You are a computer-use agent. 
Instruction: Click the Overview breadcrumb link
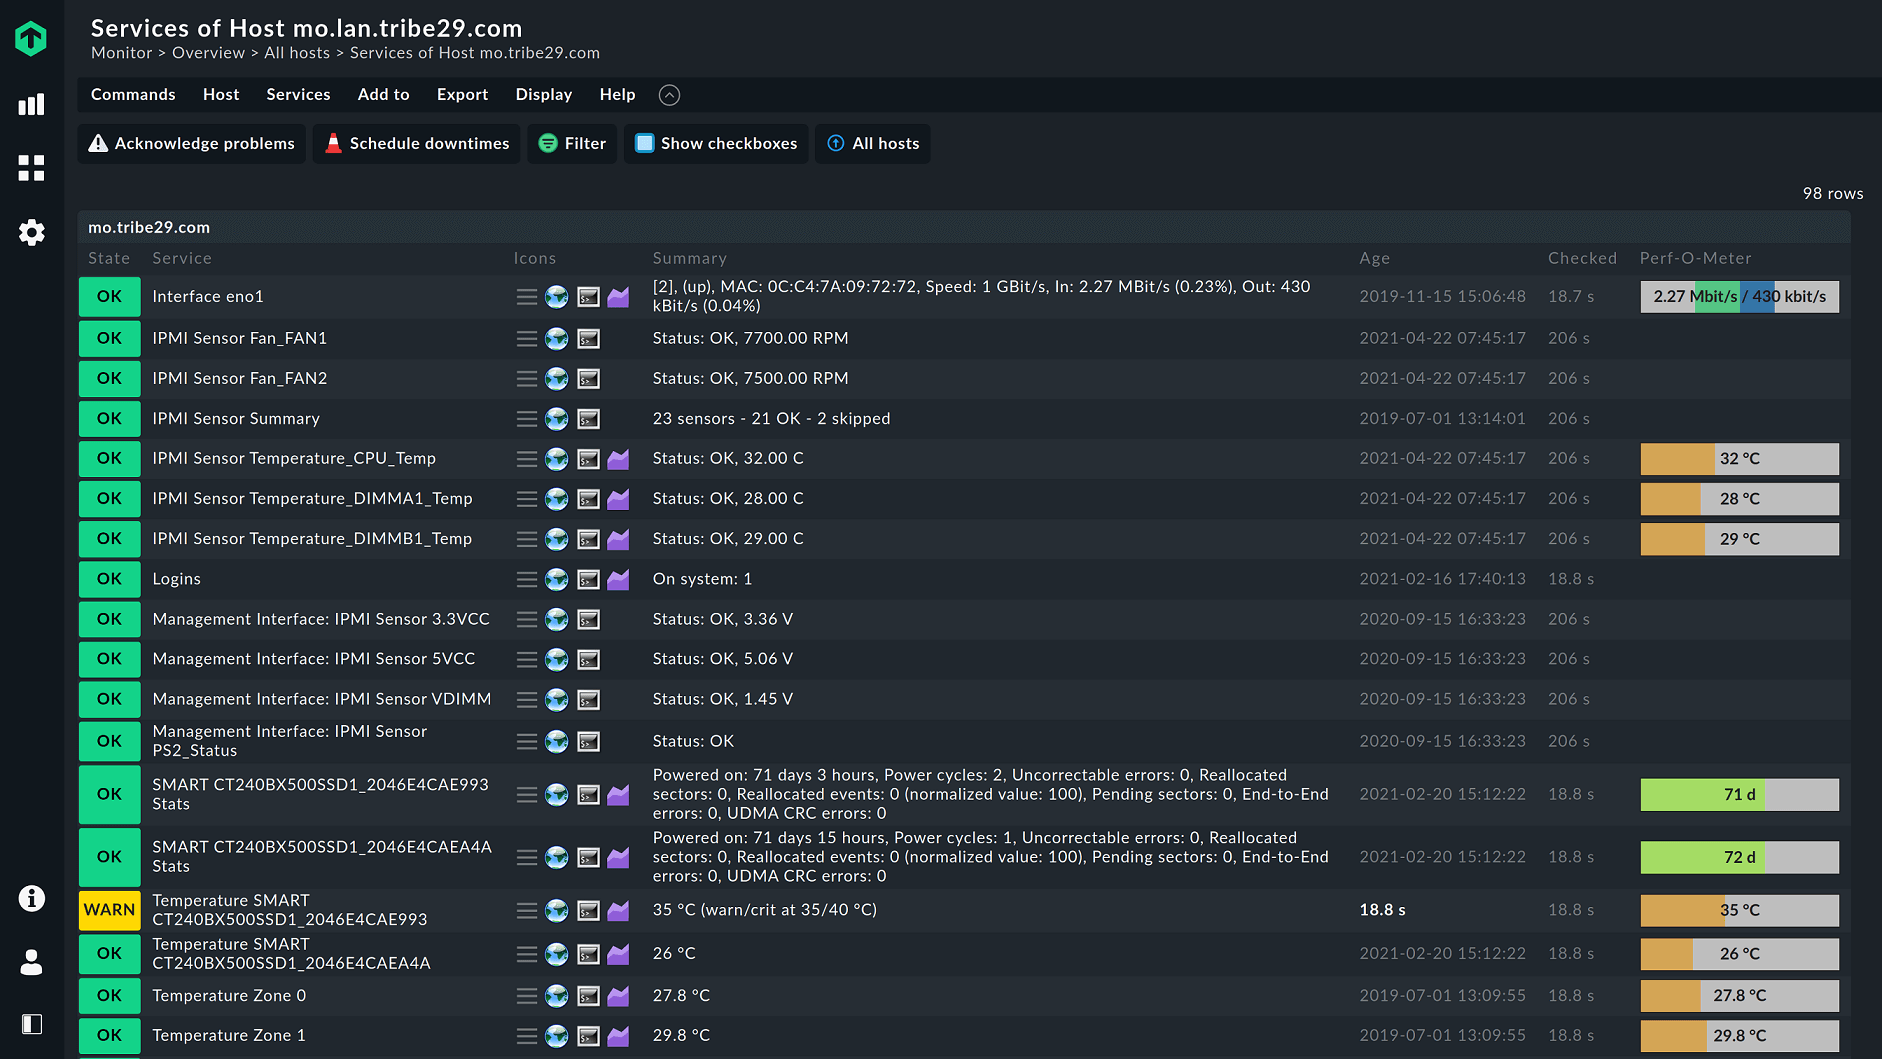(208, 53)
